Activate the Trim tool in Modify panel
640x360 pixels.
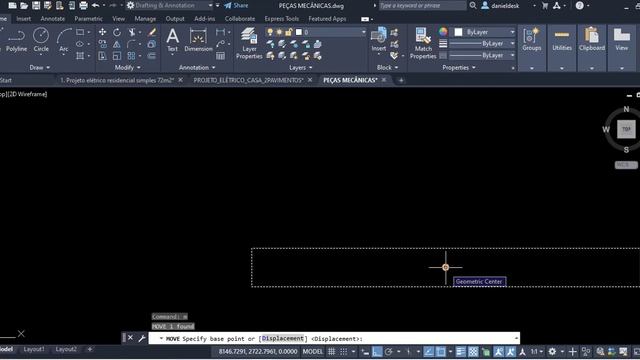[132, 32]
